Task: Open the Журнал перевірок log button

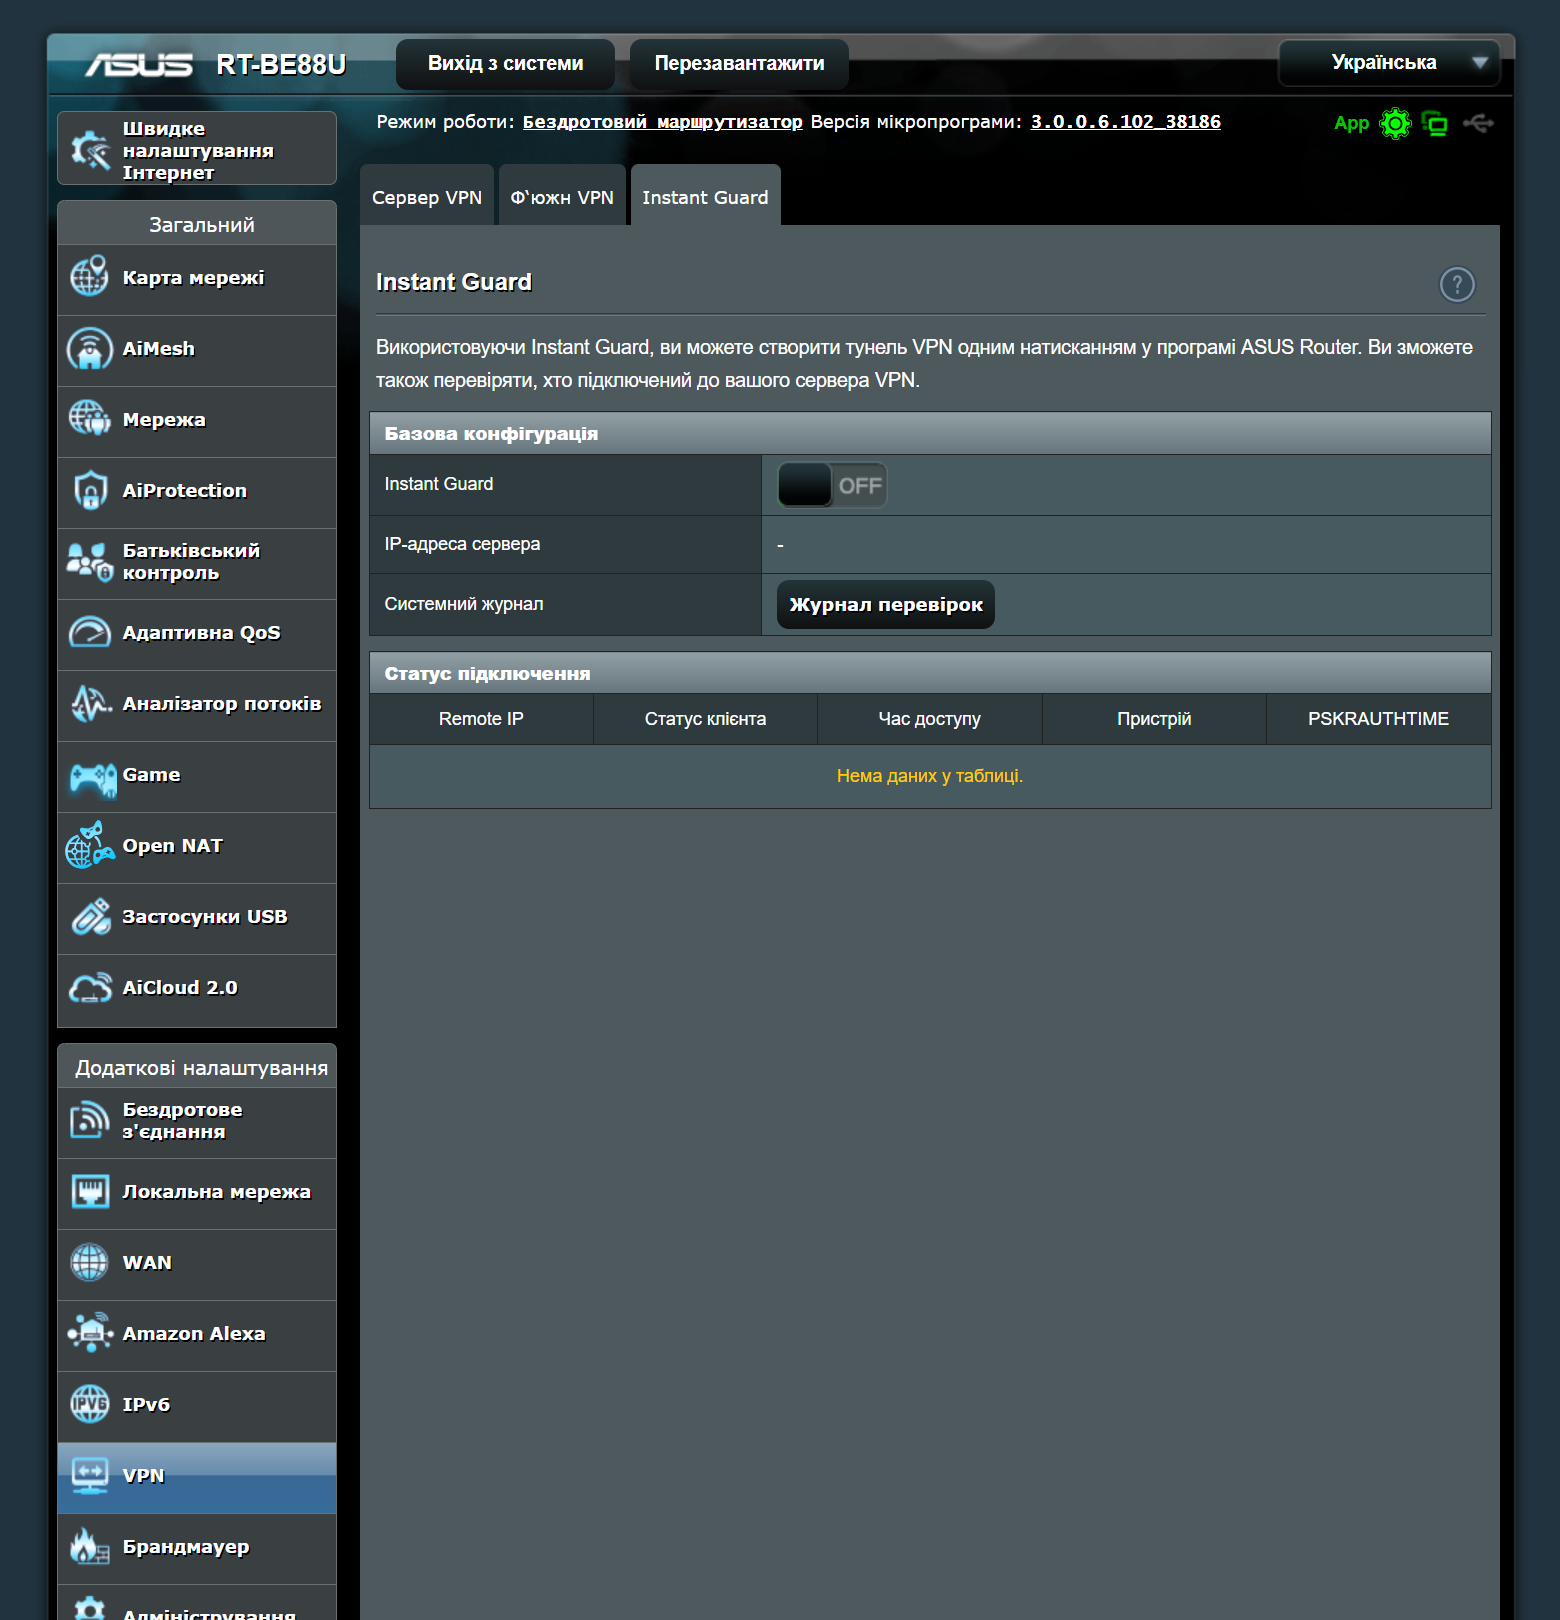Action: pos(886,604)
